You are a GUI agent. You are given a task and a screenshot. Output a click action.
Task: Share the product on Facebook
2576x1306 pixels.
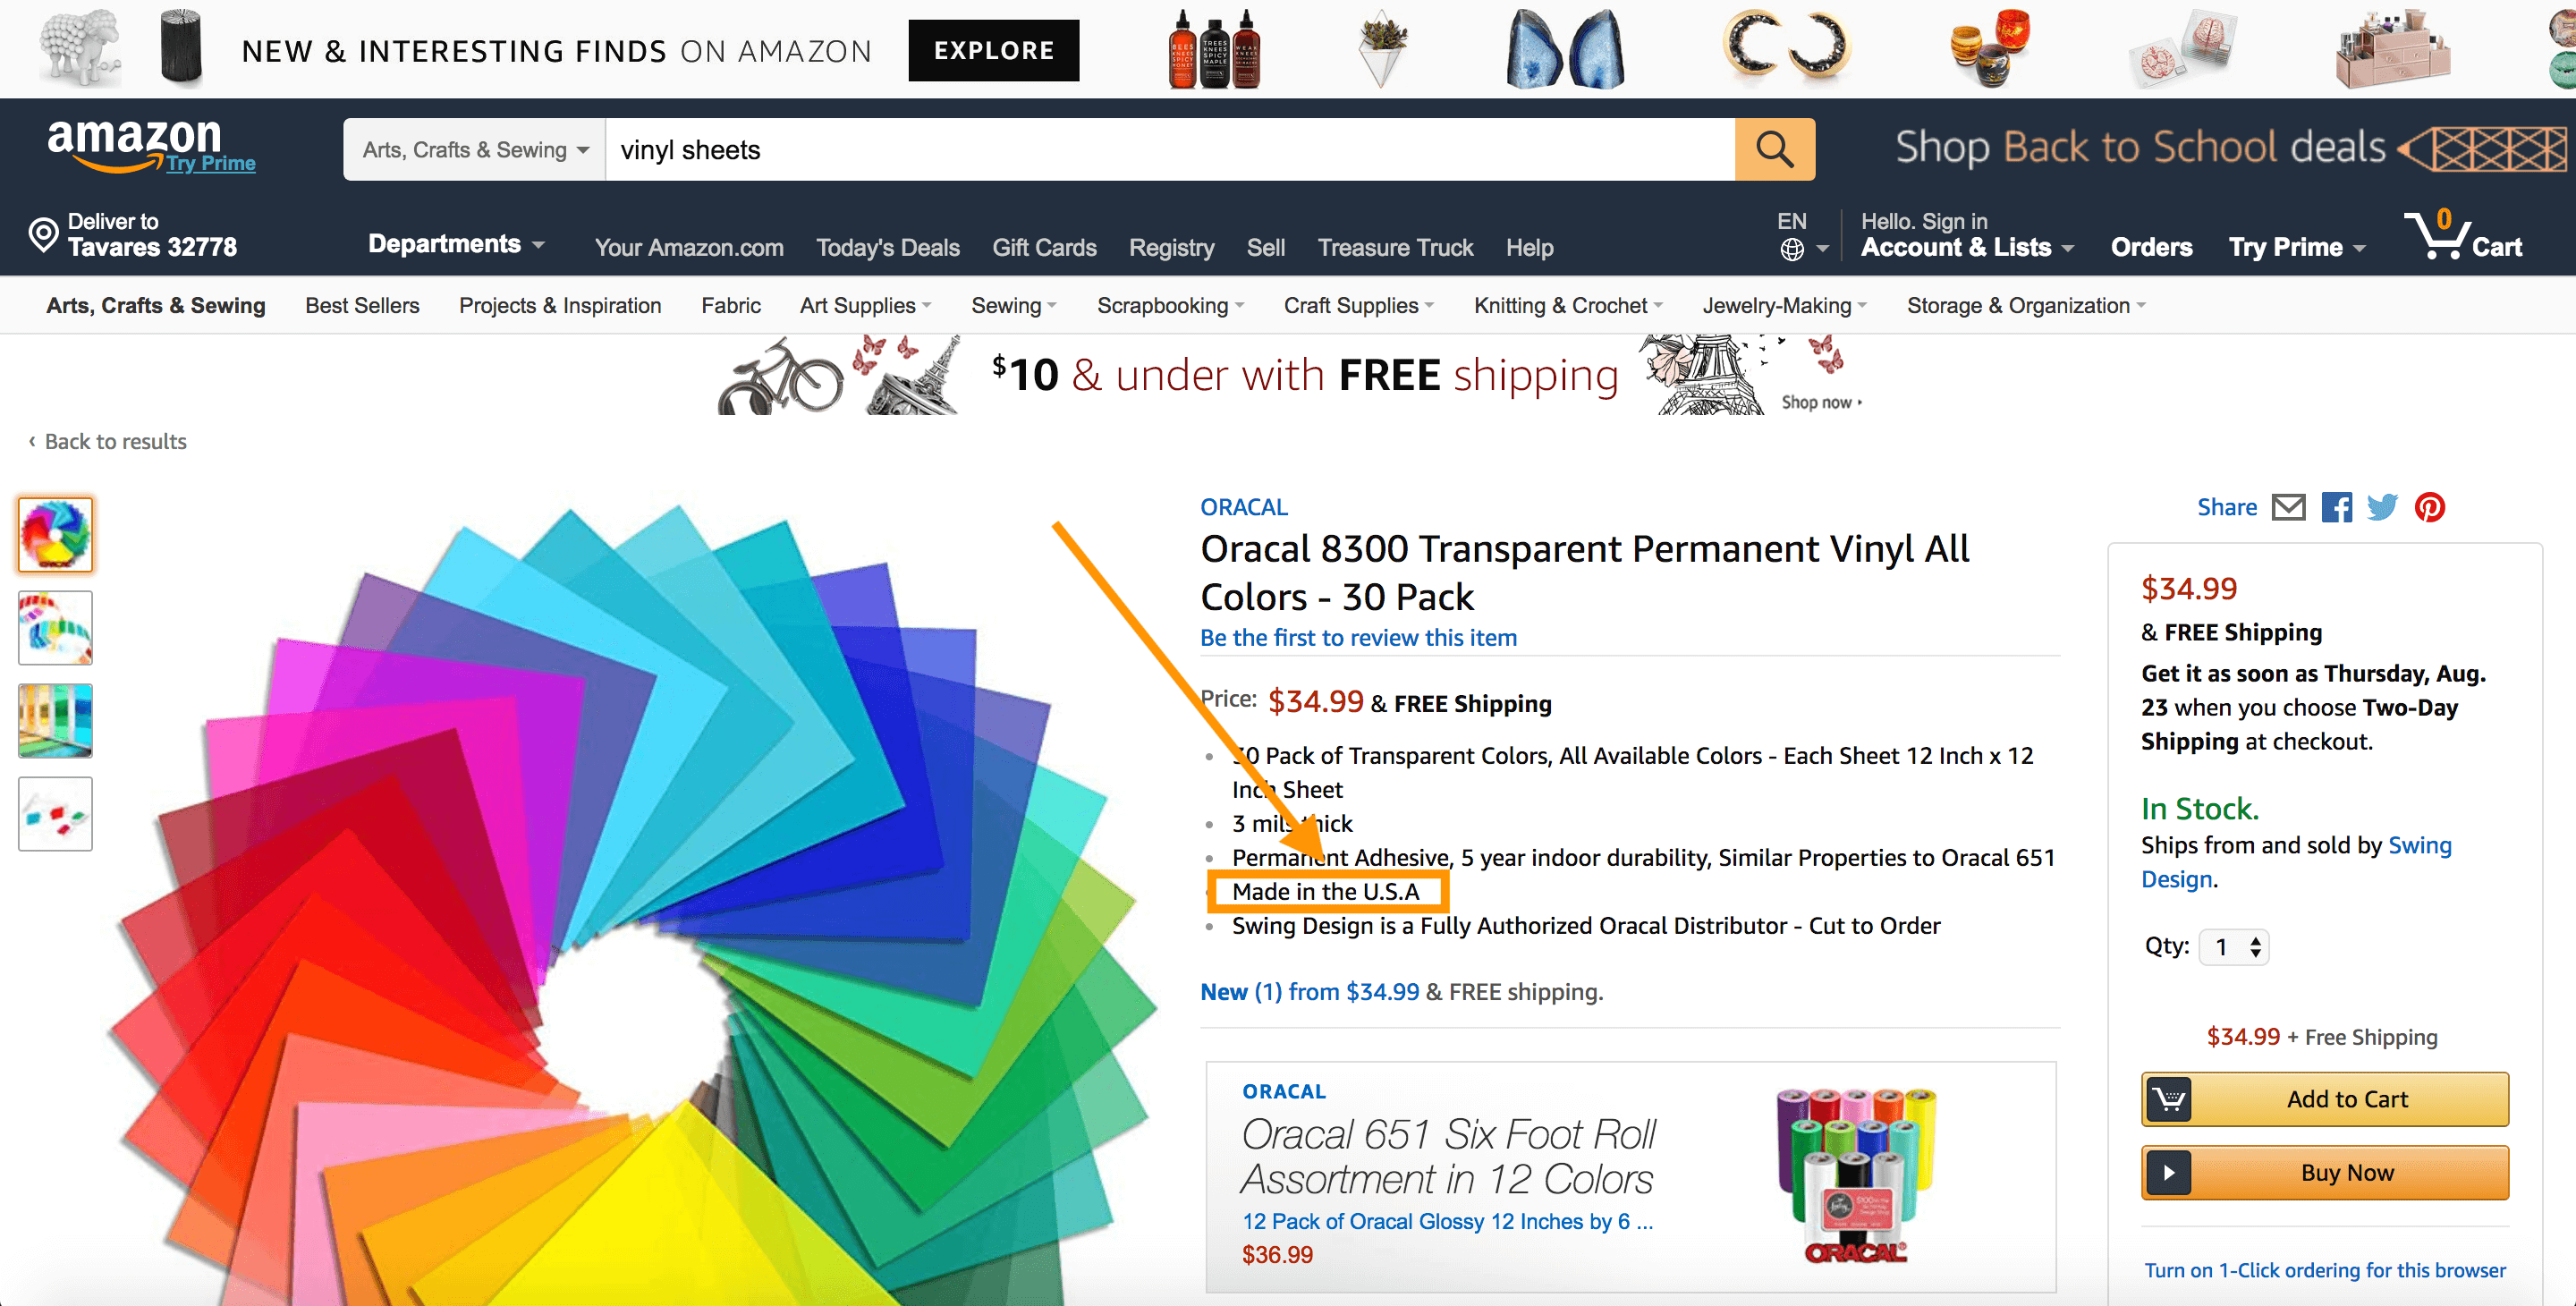[2336, 508]
